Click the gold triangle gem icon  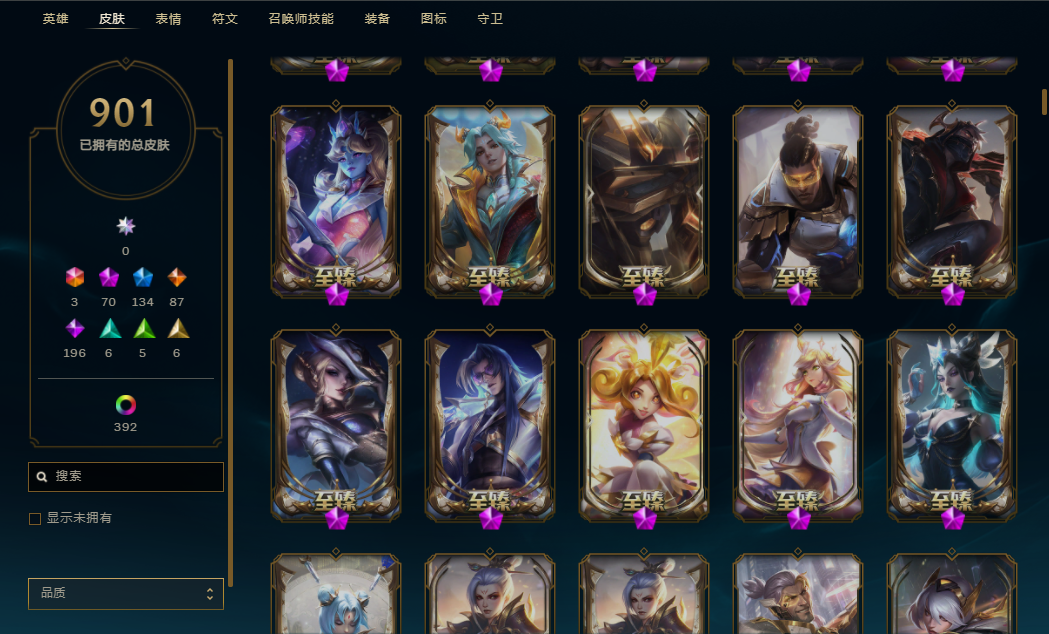coord(178,328)
